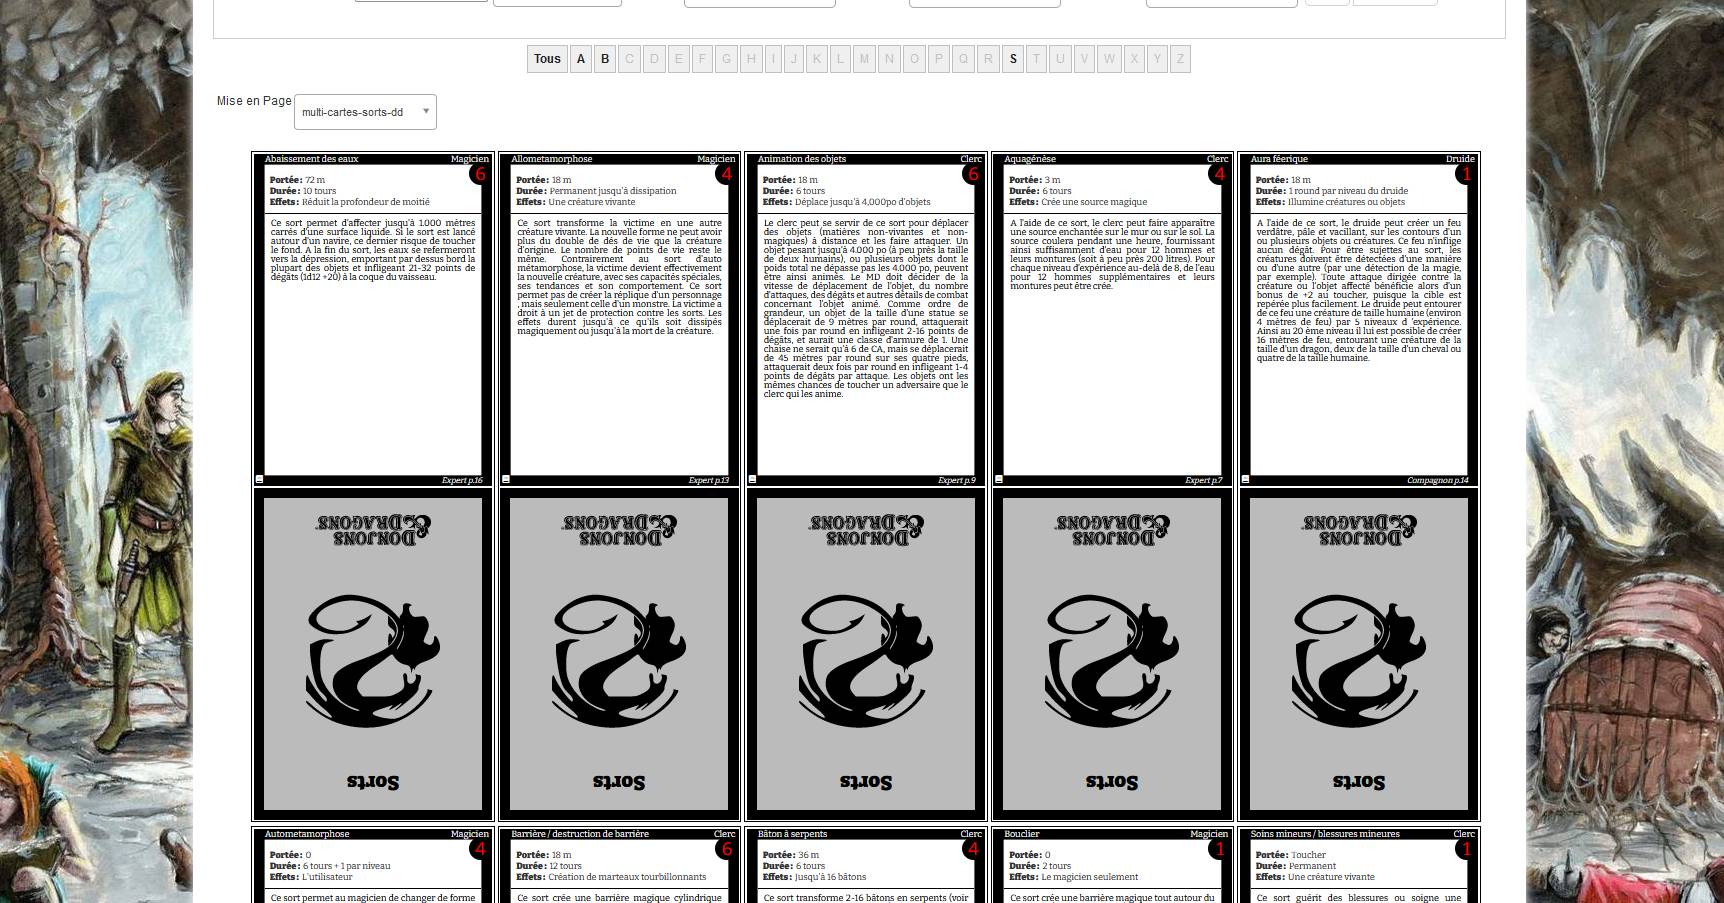Click the small icon at bottom-left of Aquagénèse card
This screenshot has width=1724, height=903.
point(999,480)
